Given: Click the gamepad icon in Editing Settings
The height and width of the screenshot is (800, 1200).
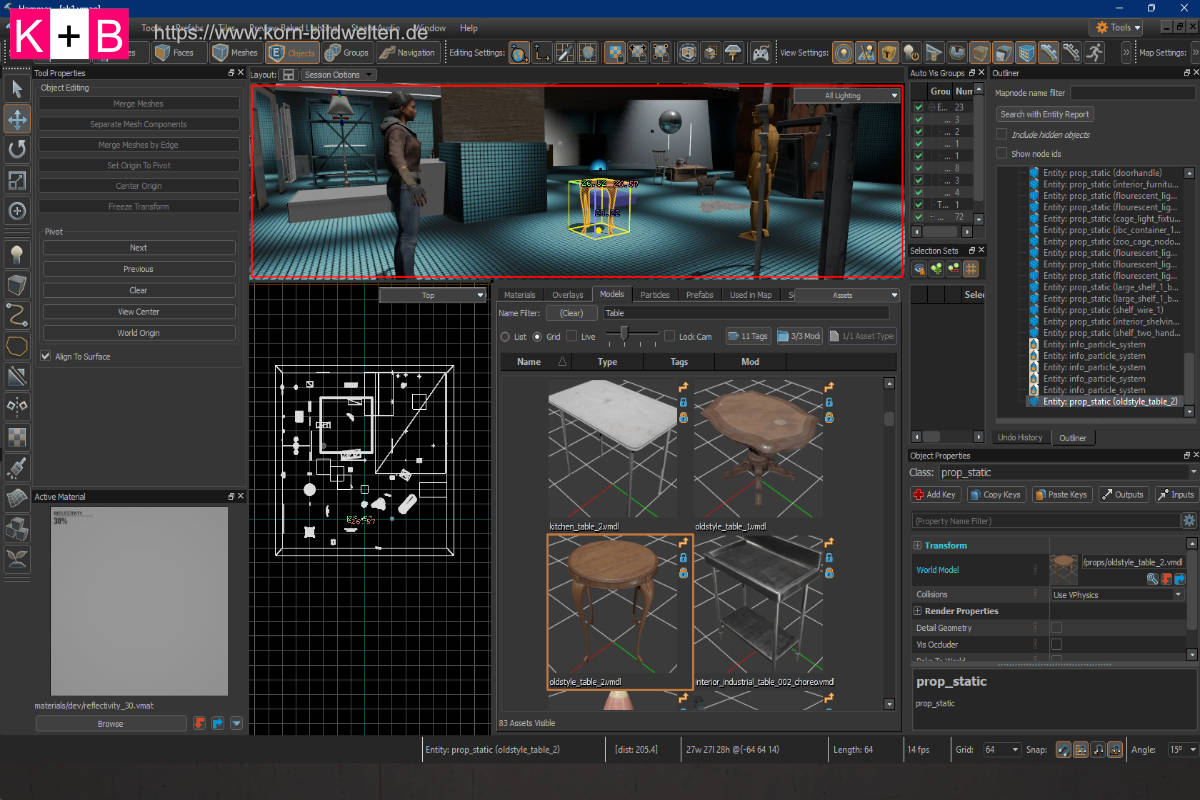Looking at the screenshot, I should pos(760,53).
